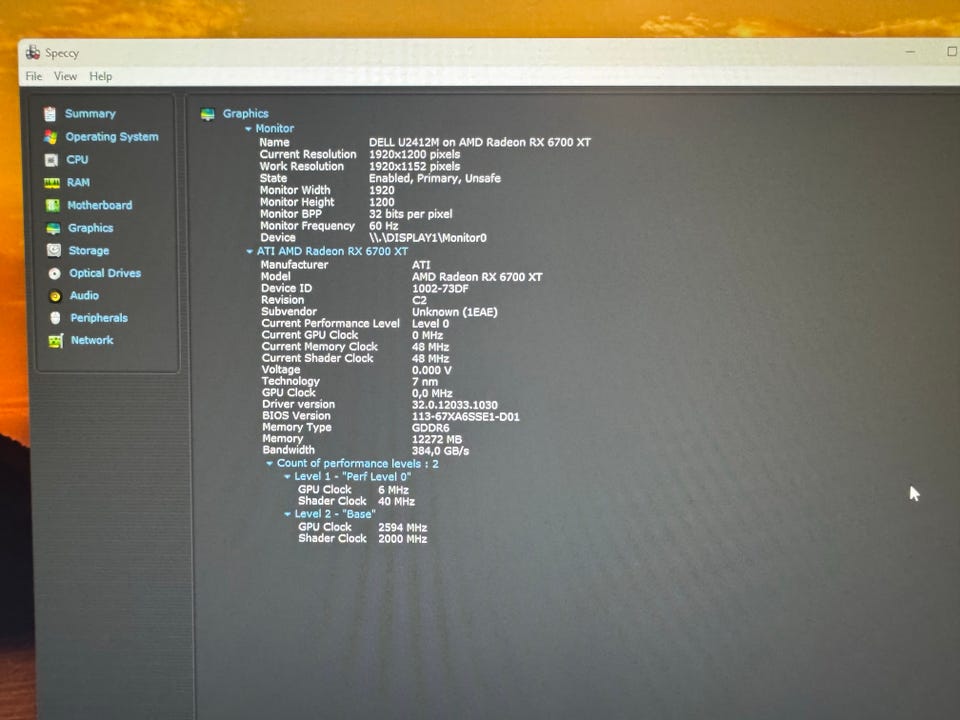Open the Network section label

[92, 340]
